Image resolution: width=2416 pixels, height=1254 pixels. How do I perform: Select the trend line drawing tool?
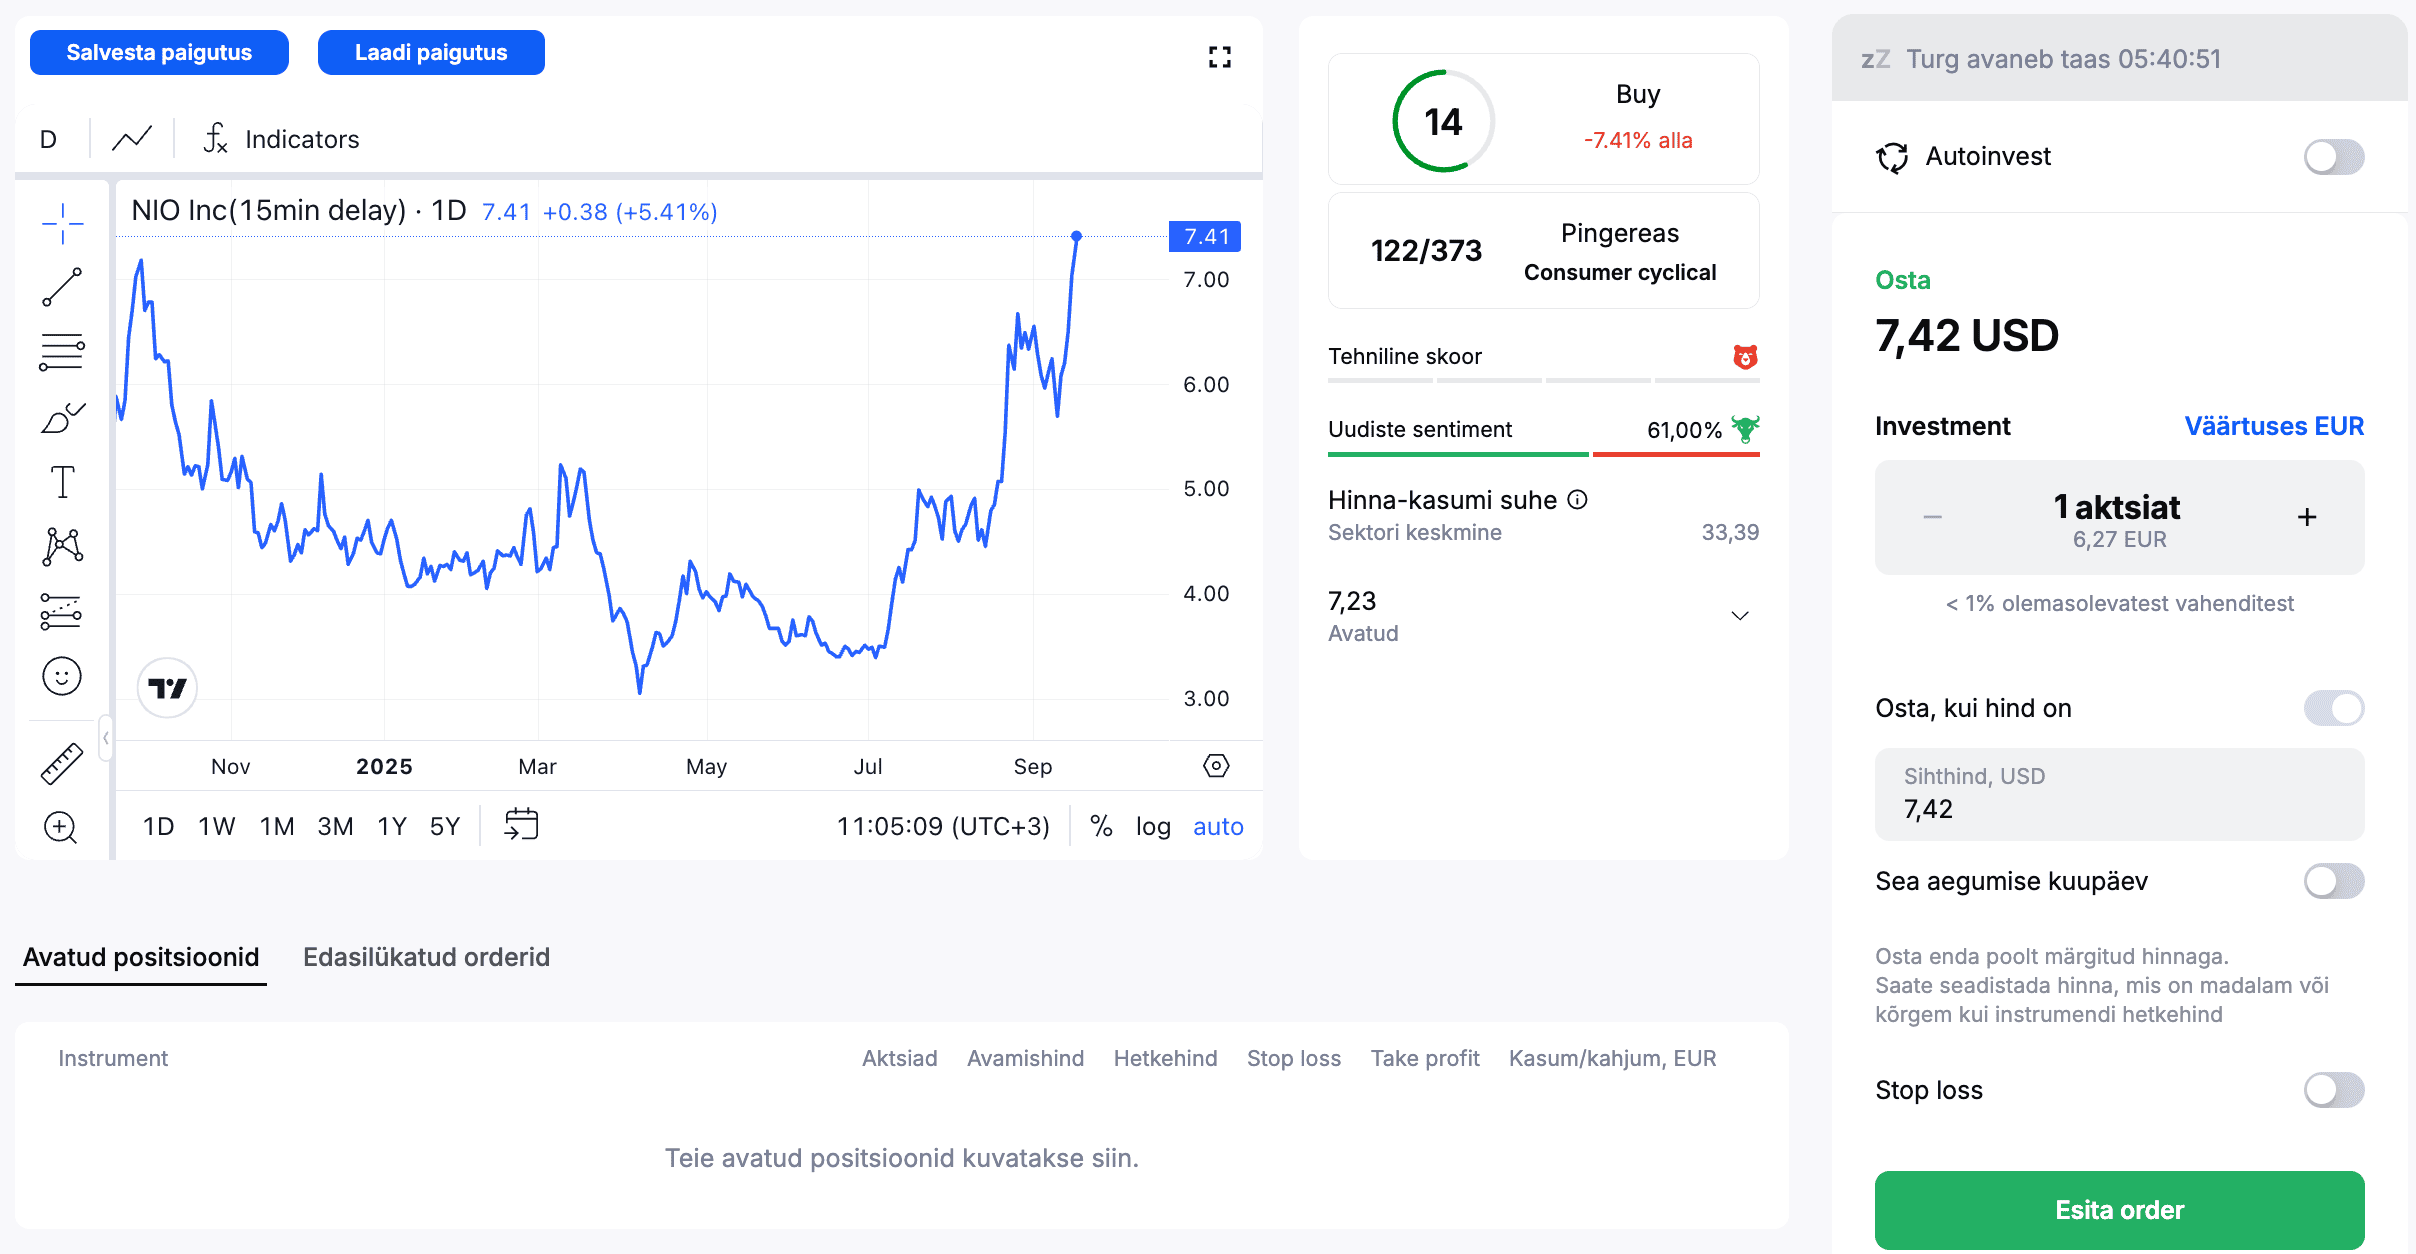point(62,287)
